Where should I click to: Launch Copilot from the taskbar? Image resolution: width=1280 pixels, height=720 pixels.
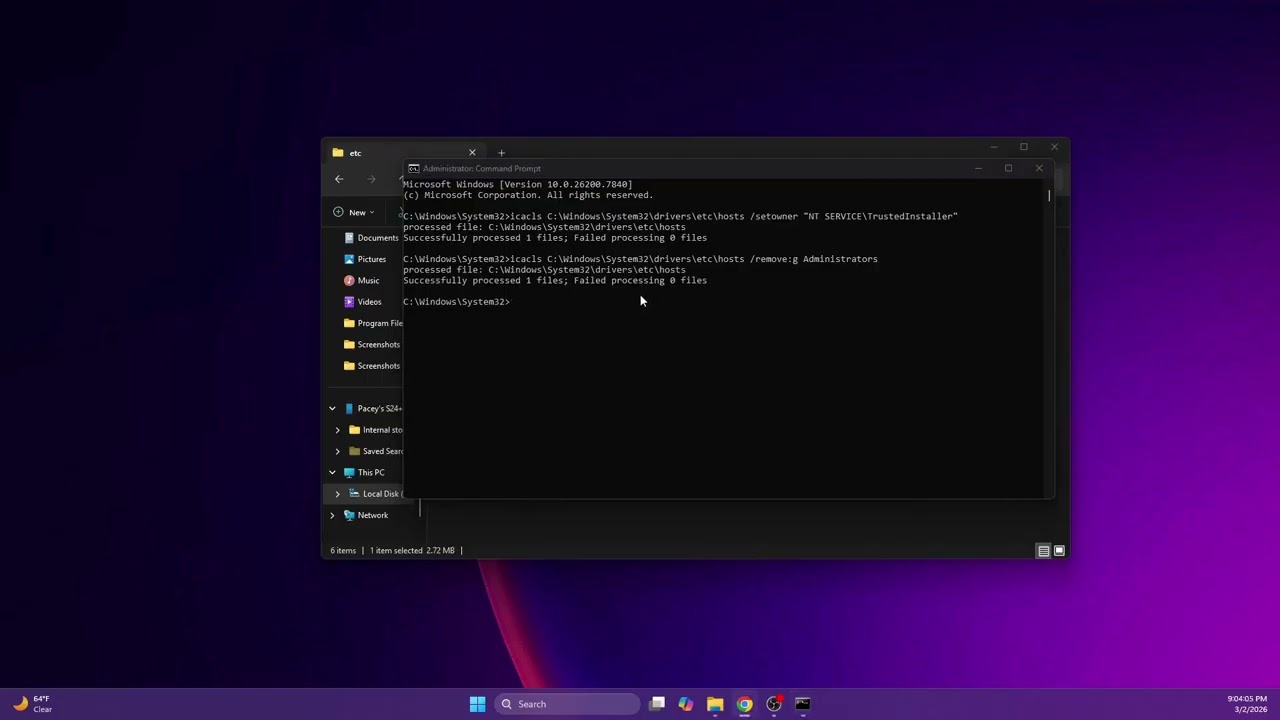click(x=686, y=704)
